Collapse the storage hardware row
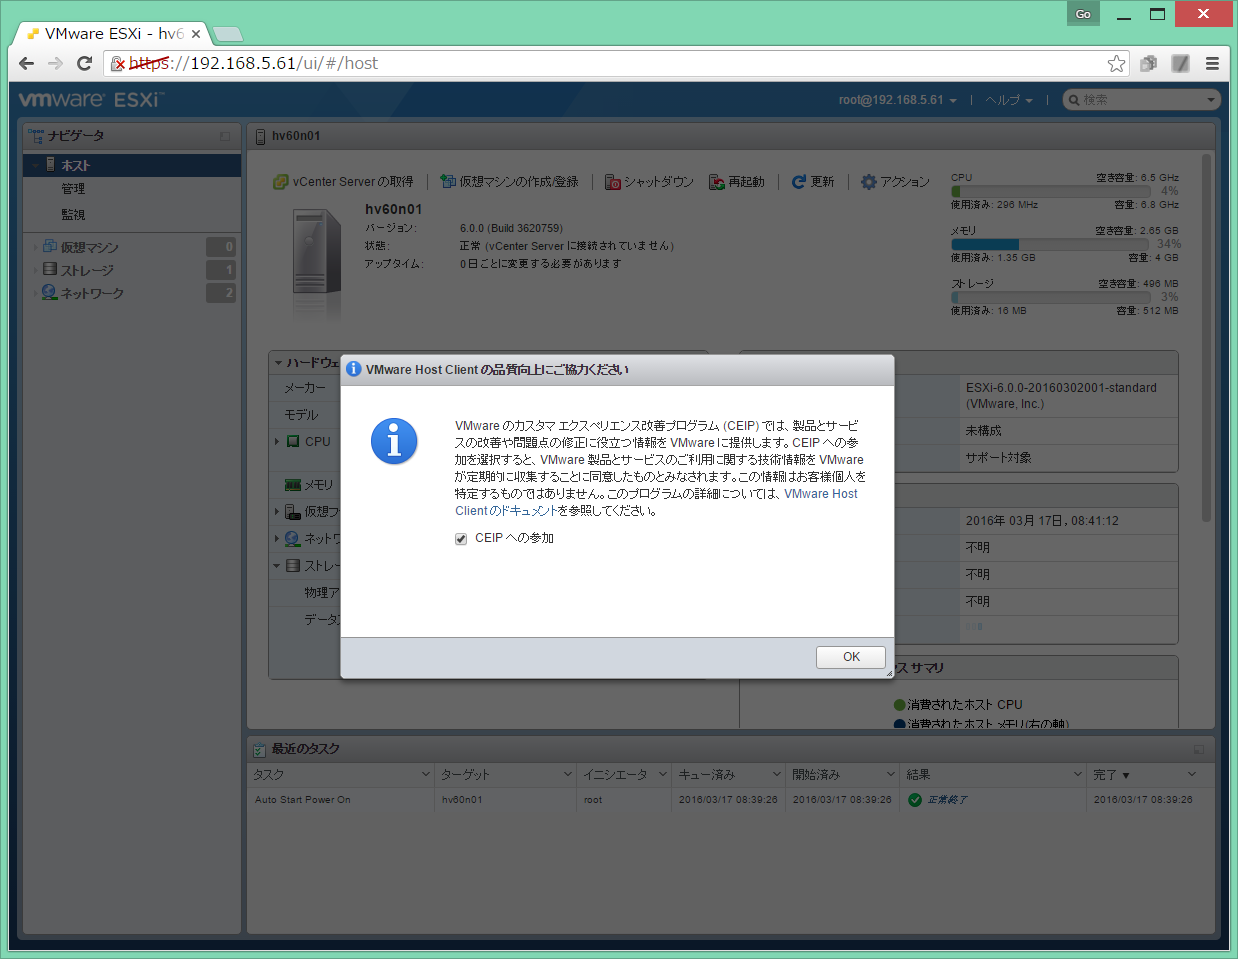The width and height of the screenshot is (1238, 959). [x=277, y=566]
